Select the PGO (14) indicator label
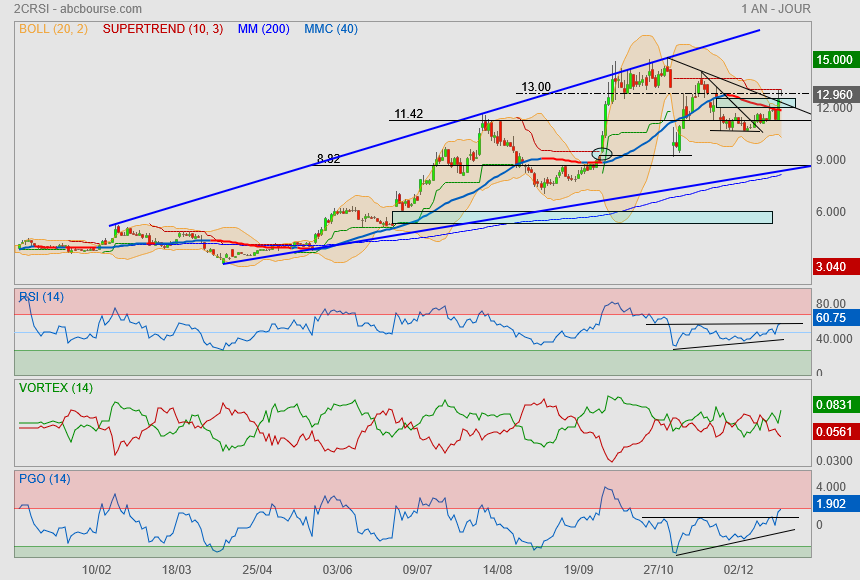The height and width of the screenshot is (580, 860). tap(44, 478)
